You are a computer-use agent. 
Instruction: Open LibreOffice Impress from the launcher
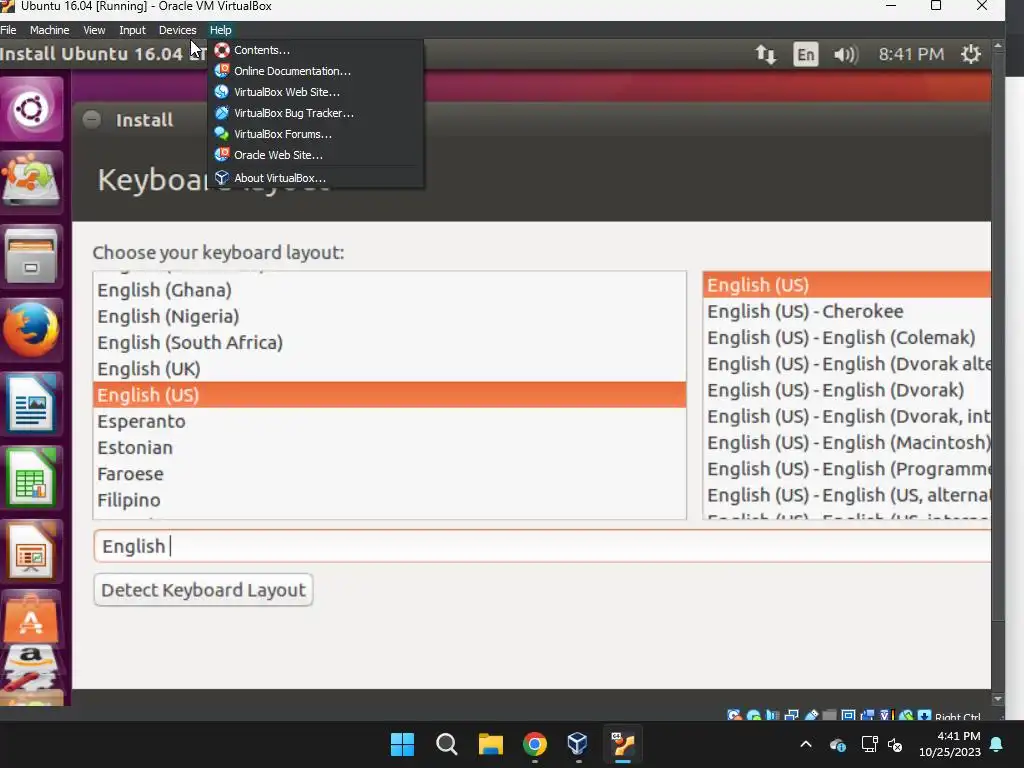[x=31, y=551]
